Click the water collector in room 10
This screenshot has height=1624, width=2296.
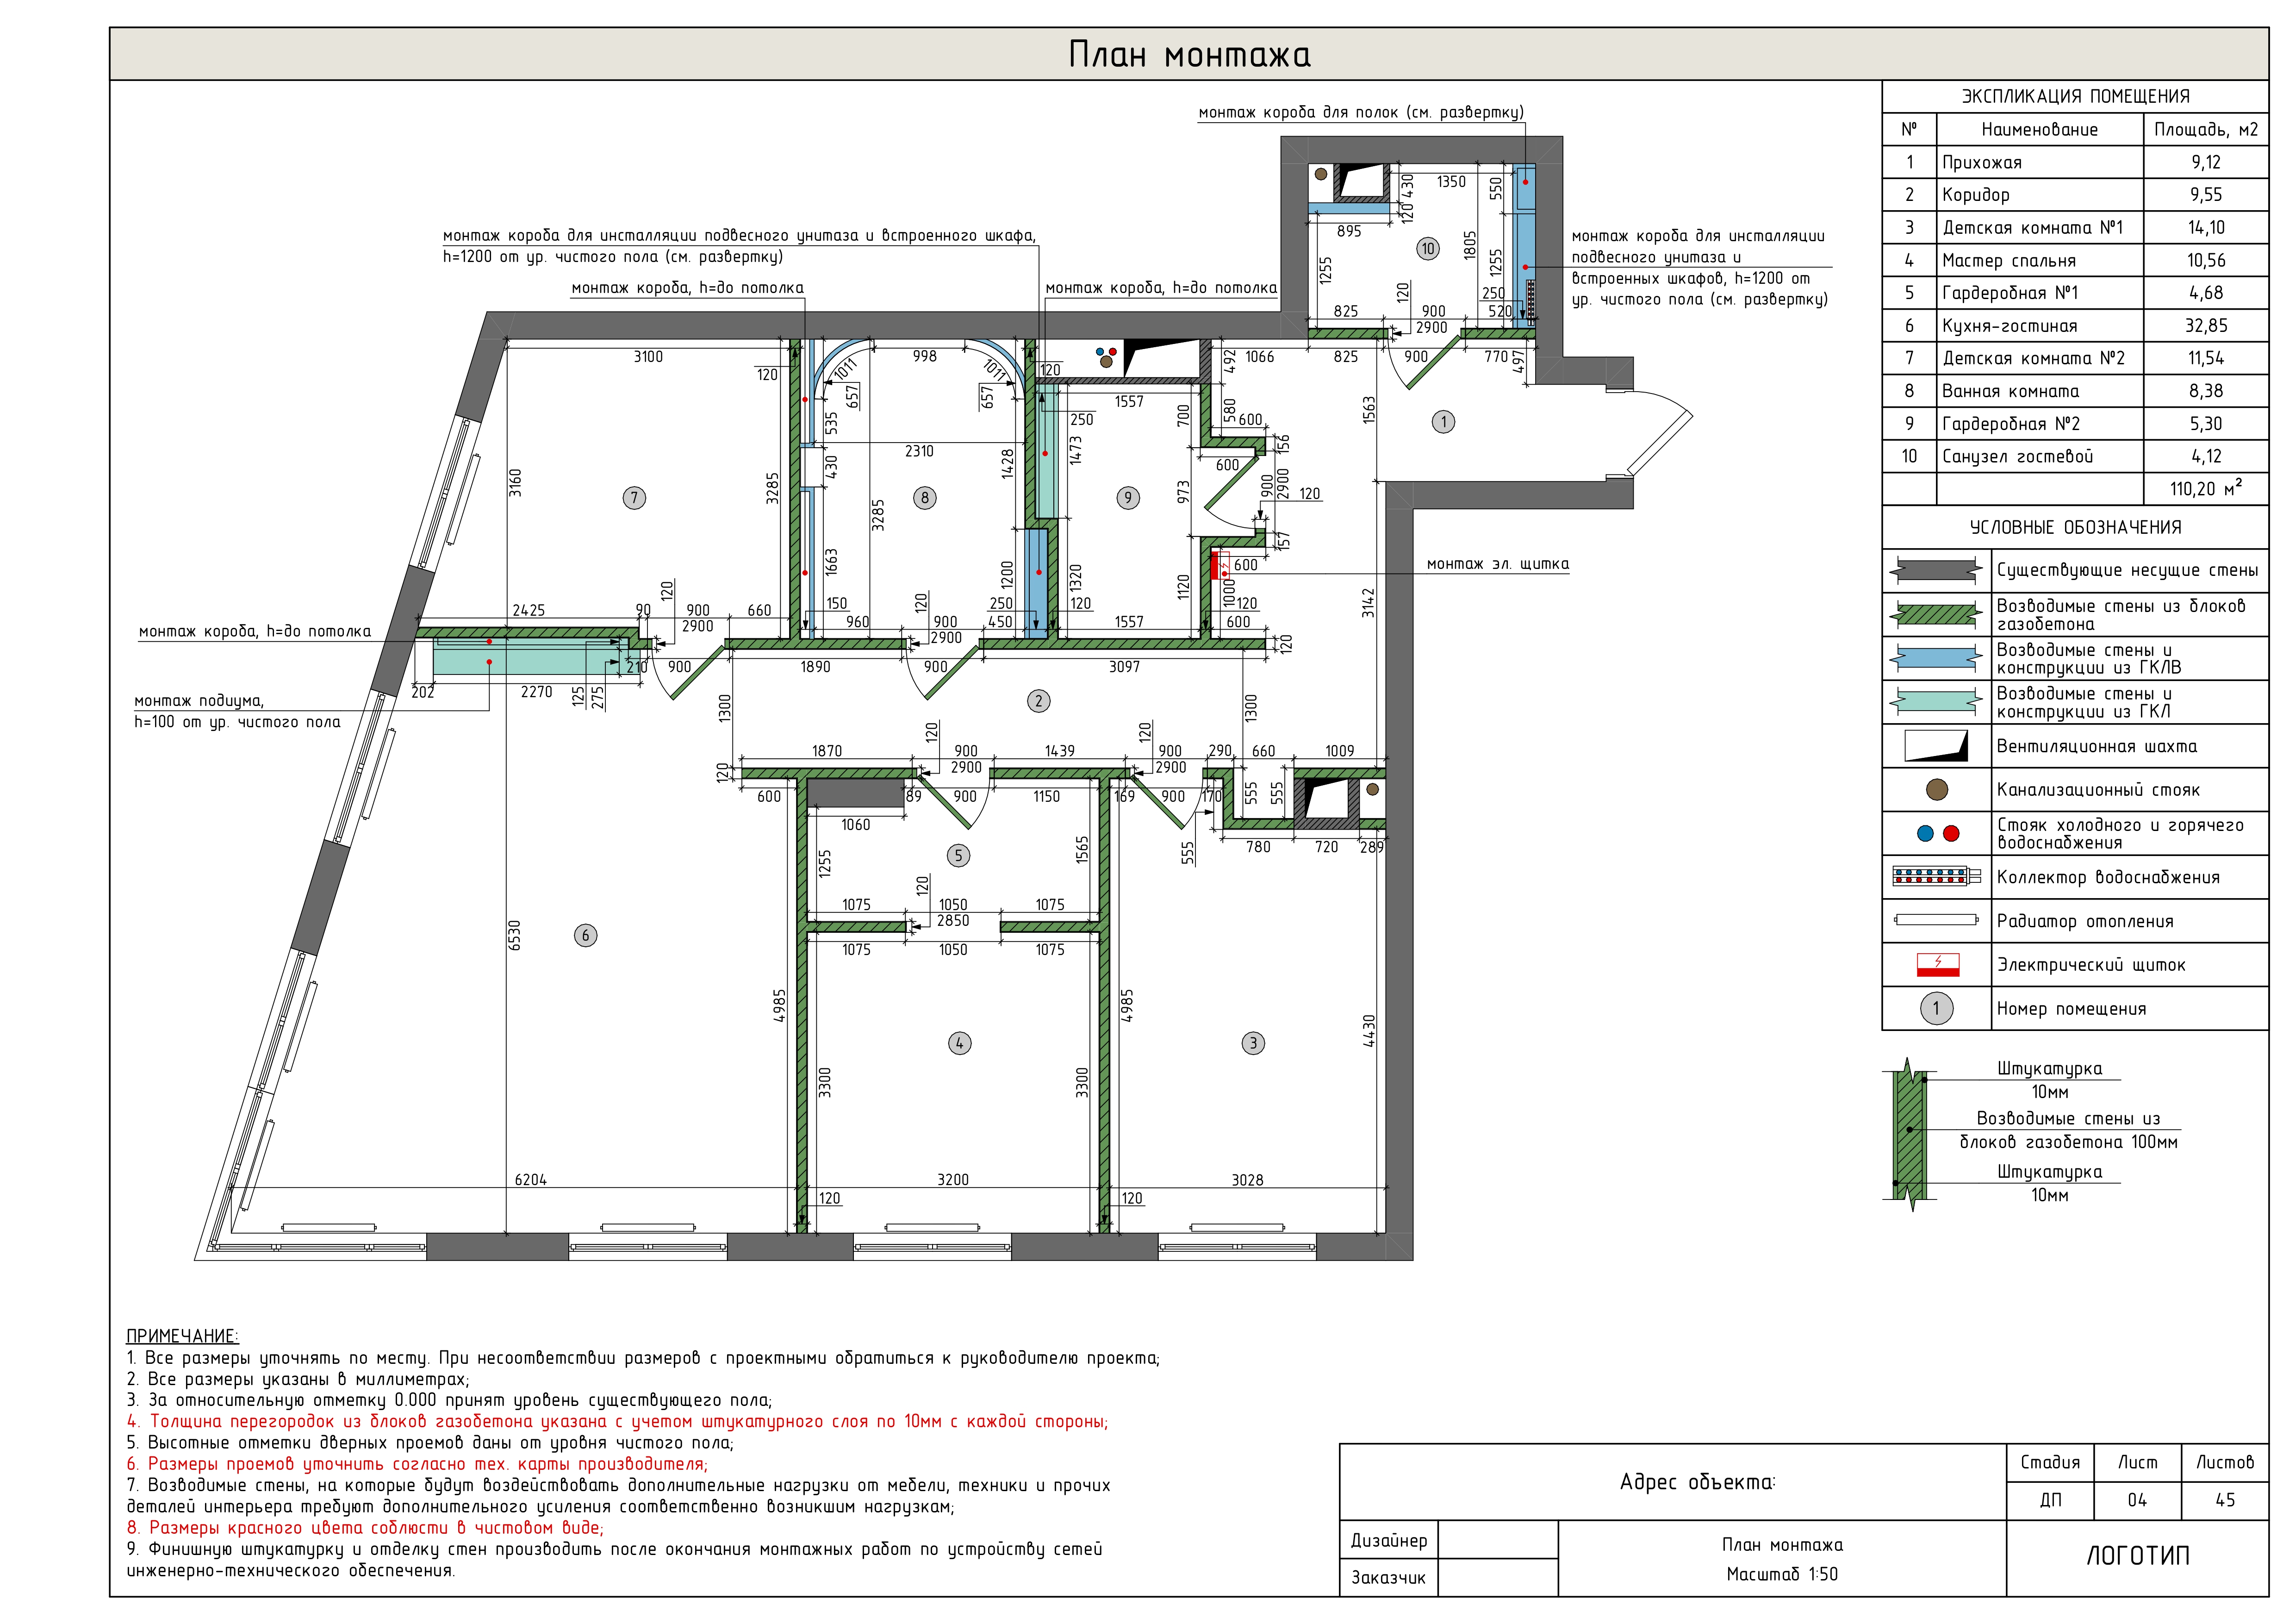(x=1530, y=301)
